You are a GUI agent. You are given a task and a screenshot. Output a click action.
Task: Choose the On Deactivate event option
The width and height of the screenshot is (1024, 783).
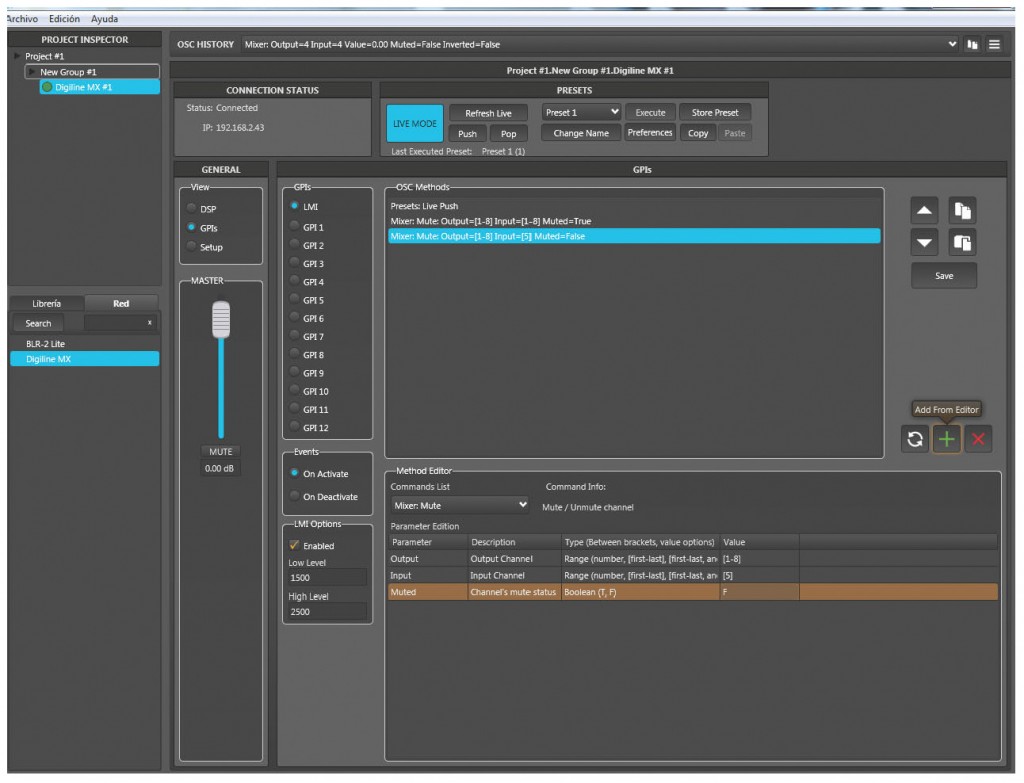pos(295,497)
